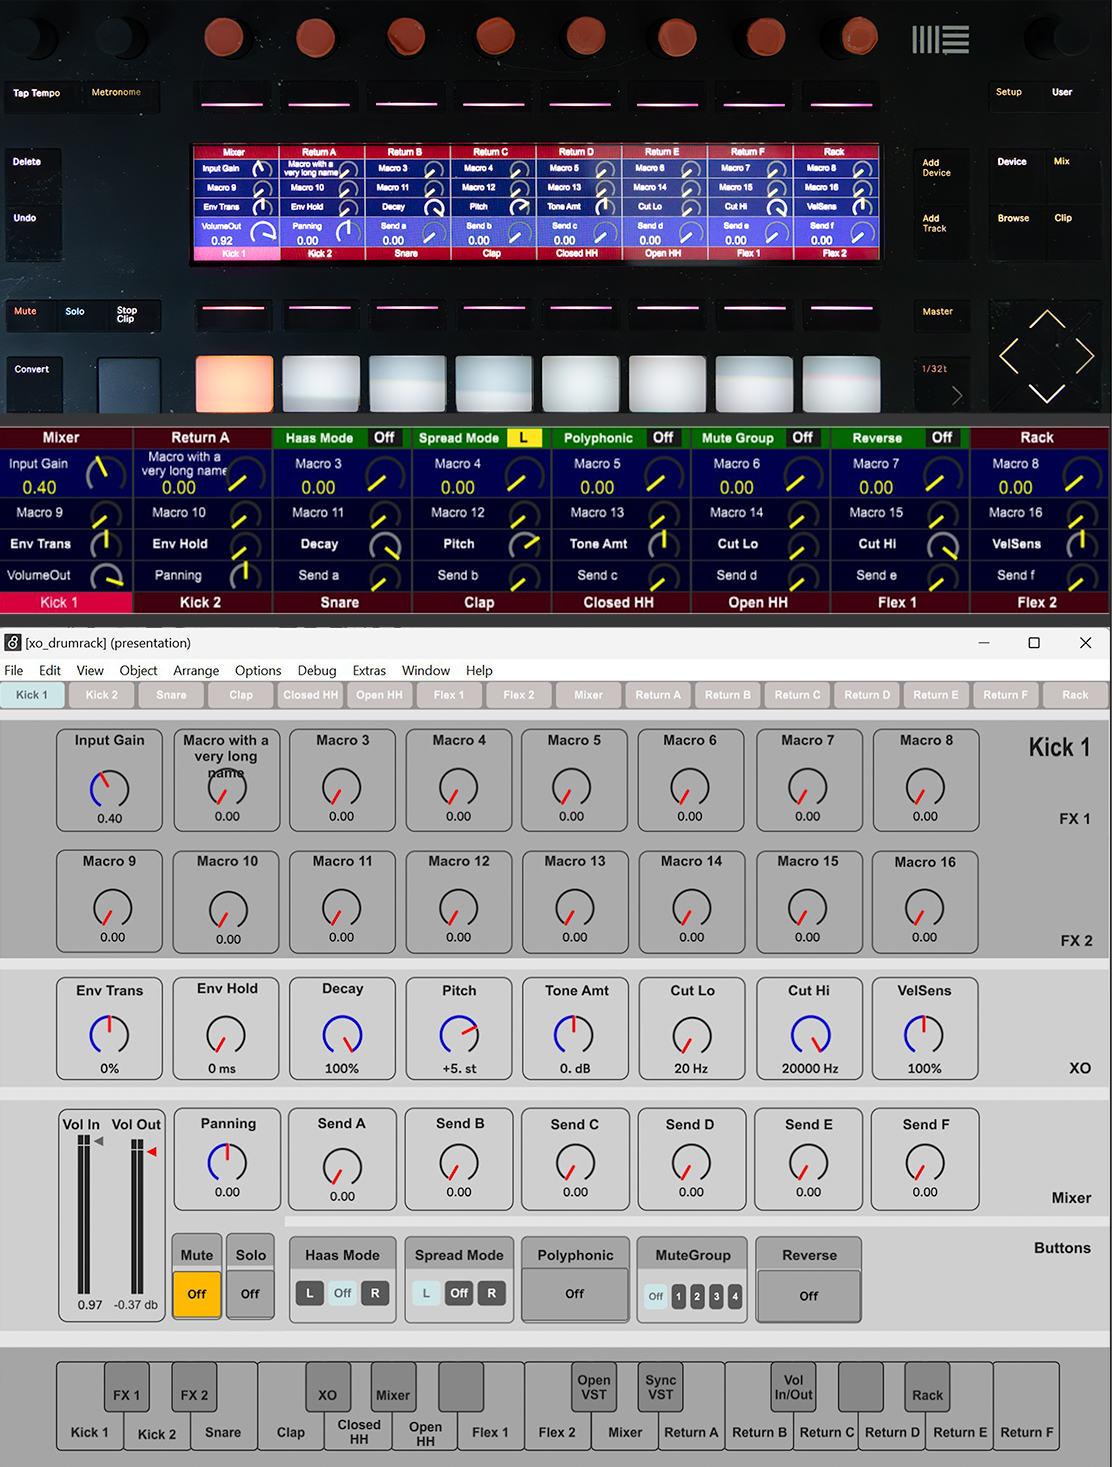Switch to the Return D tab

tap(867, 695)
